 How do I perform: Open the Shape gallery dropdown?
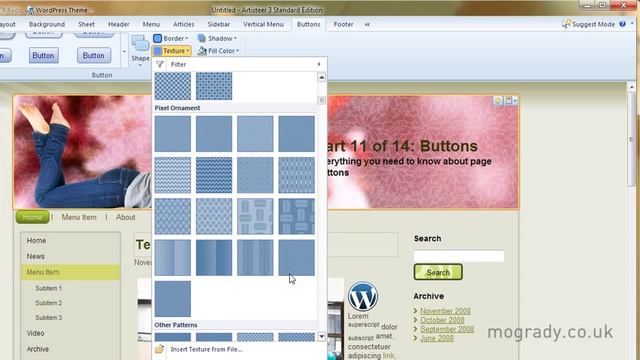[x=140, y=65]
